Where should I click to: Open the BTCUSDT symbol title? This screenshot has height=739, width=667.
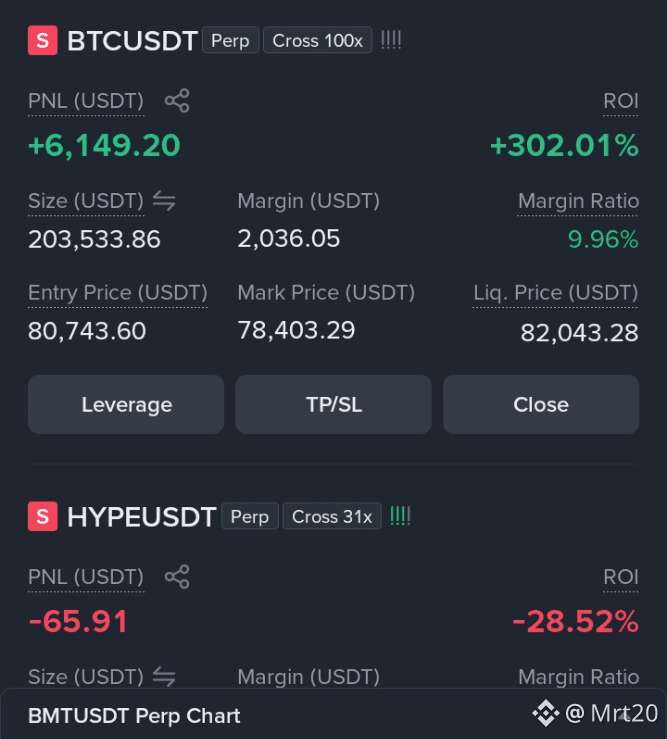[x=132, y=41]
